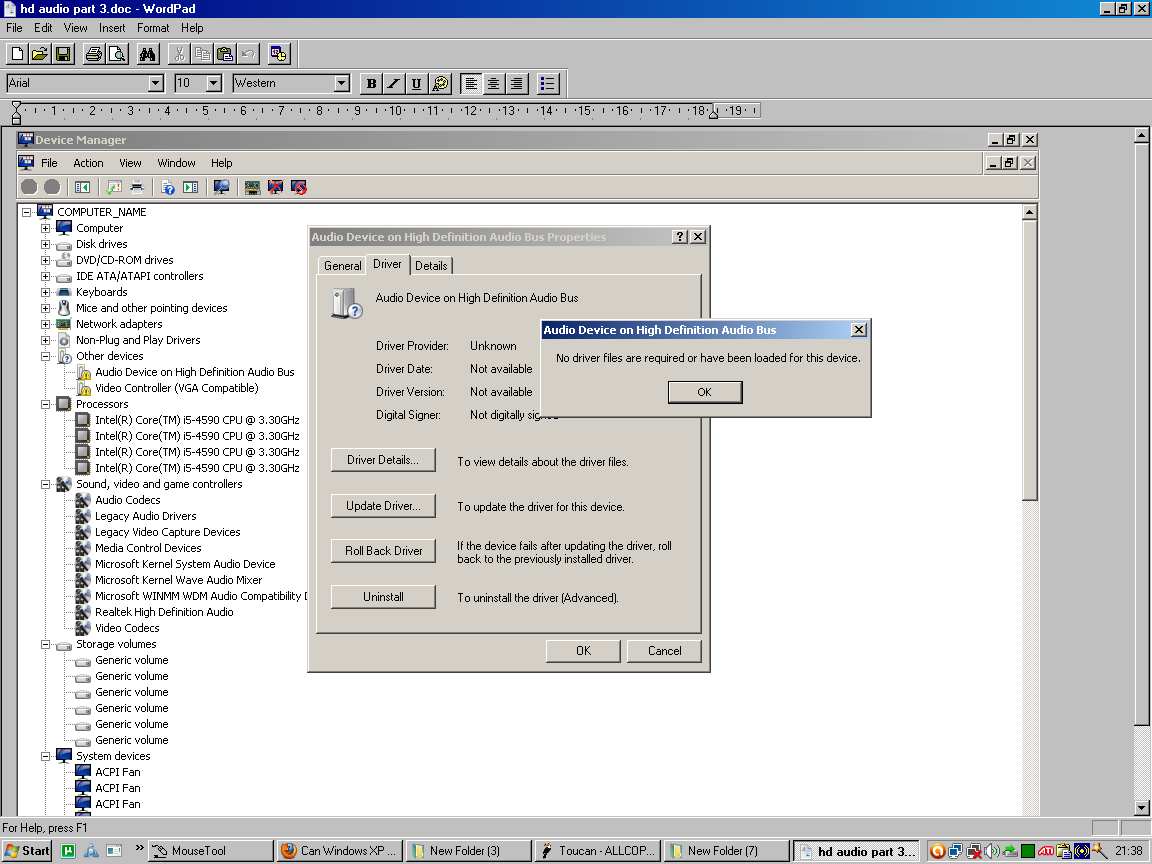Click Device Manager's Forward toolbar button
Image resolution: width=1152 pixels, height=864 pixels.
point(52,187)
